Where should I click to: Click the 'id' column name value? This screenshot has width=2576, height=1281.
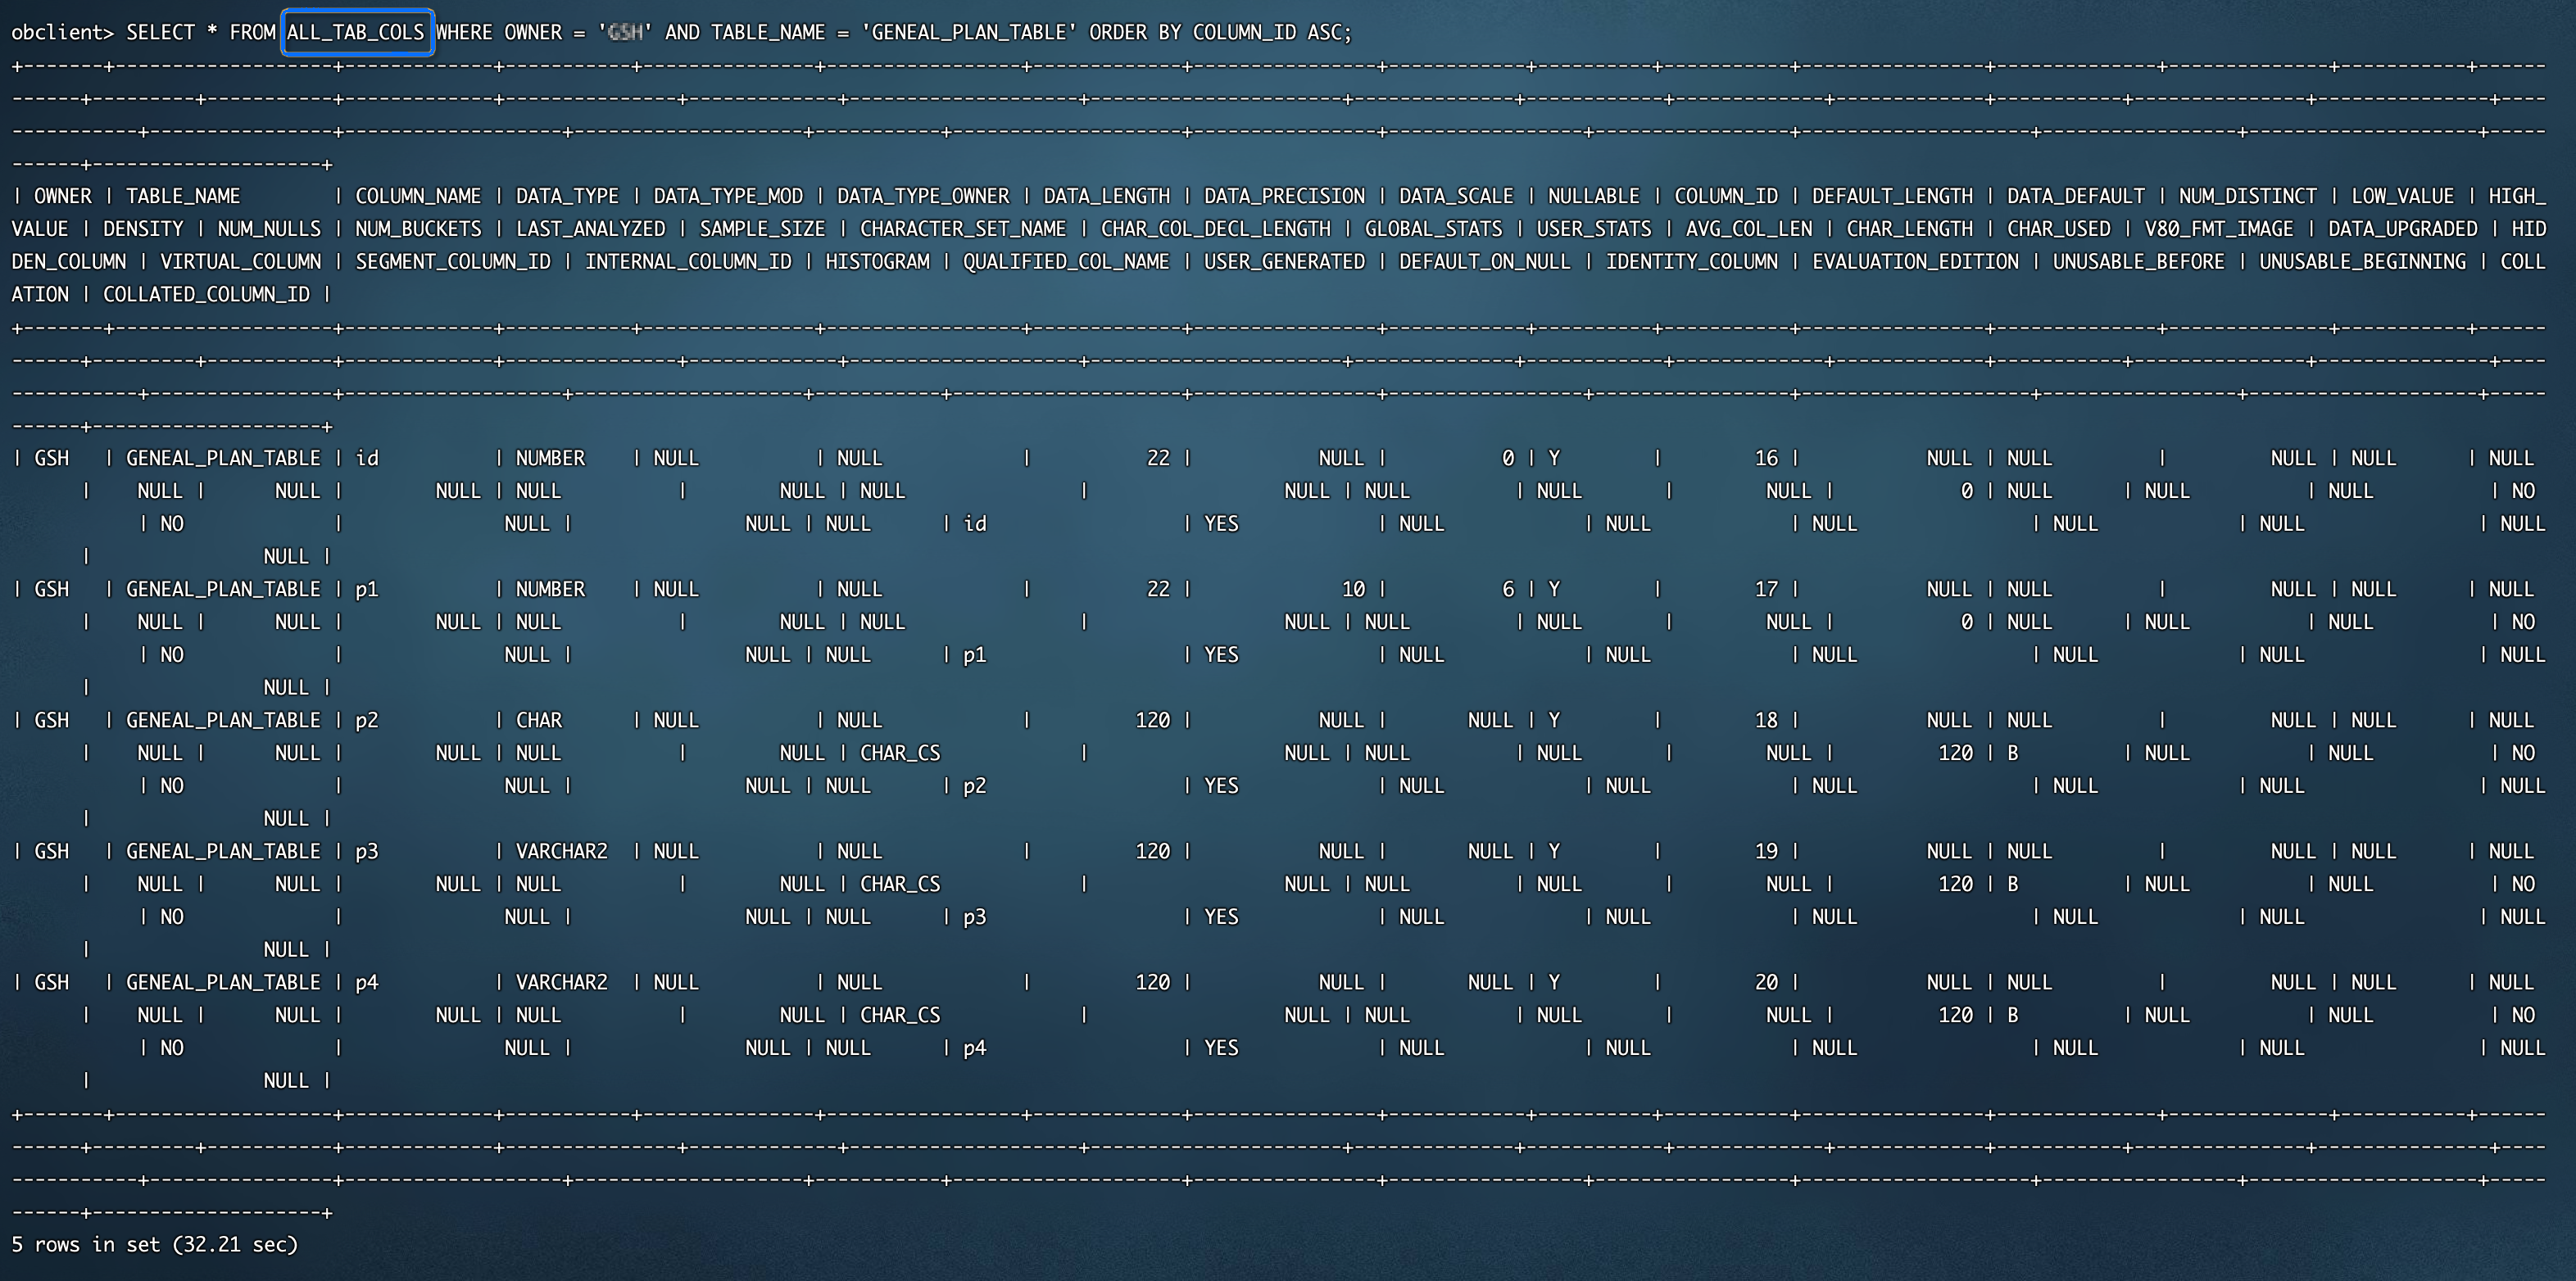pyautogui.click(x=367, y=458)
